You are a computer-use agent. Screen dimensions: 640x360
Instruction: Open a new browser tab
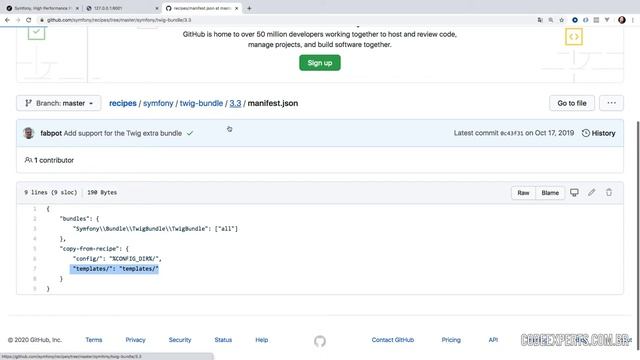249,8
